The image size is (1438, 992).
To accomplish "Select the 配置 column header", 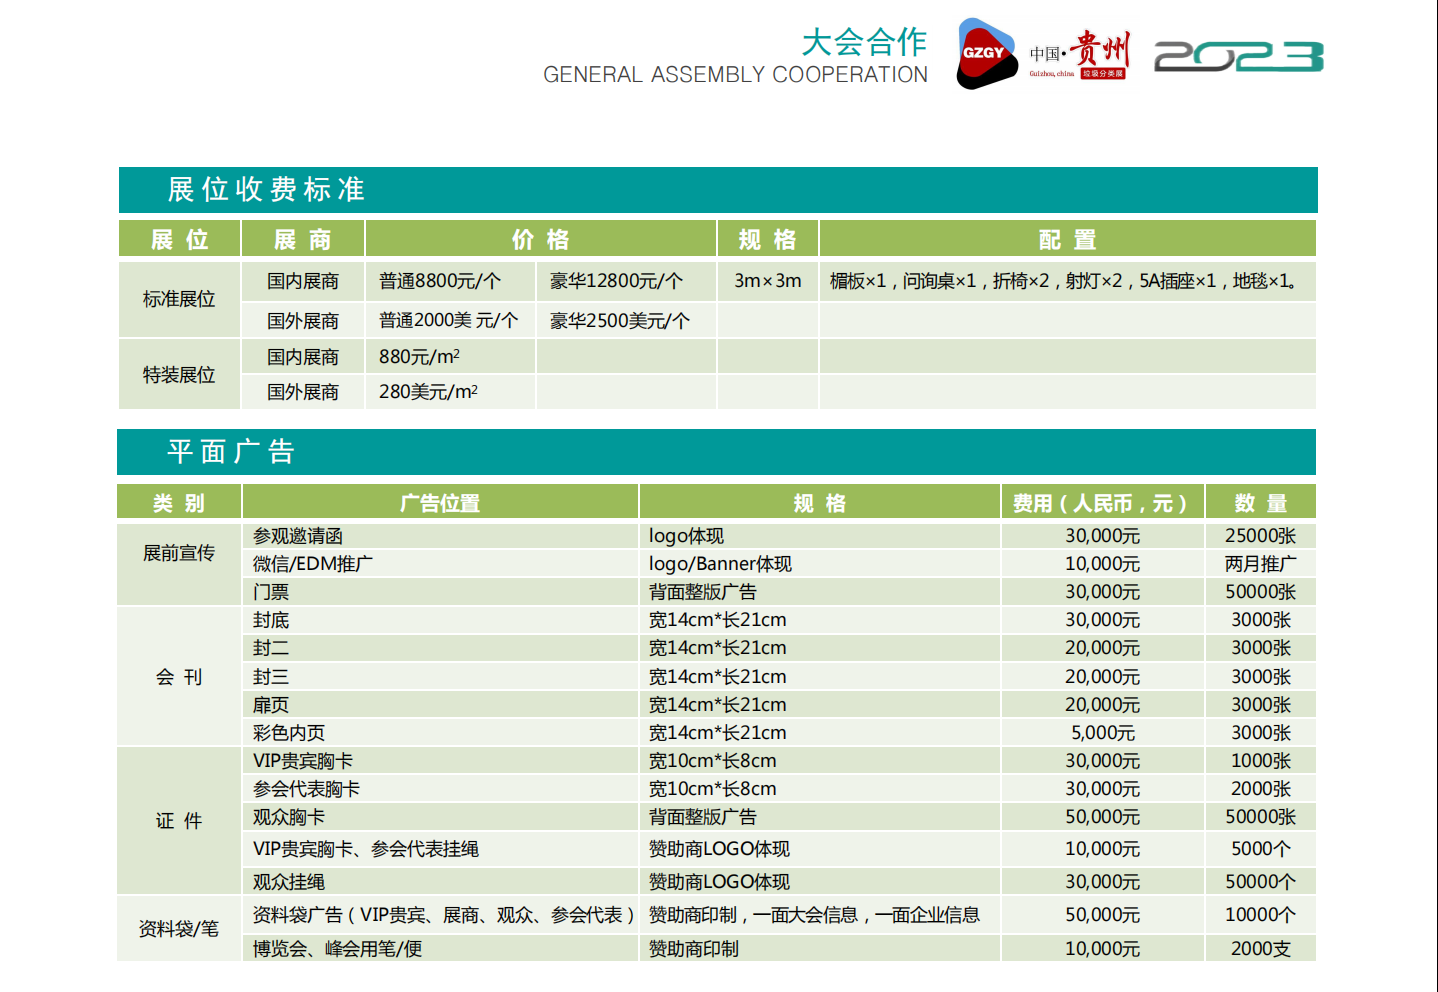I will pyautogui.click(x=1067, y=240).
